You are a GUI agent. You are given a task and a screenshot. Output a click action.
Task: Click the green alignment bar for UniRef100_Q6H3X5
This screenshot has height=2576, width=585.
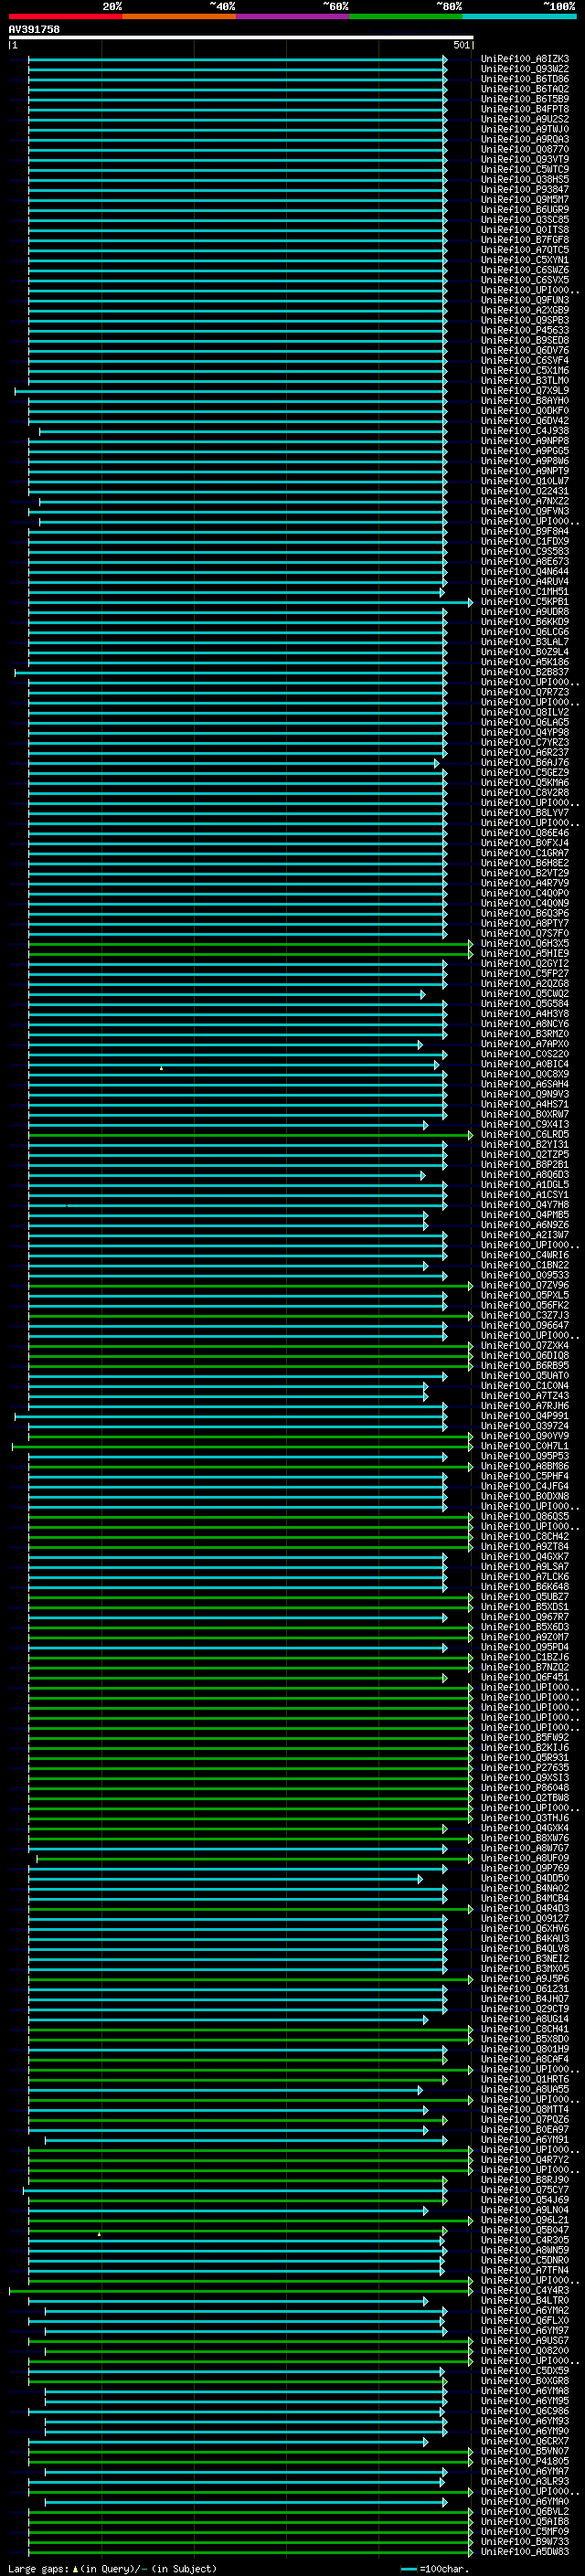tap(250, 944)
